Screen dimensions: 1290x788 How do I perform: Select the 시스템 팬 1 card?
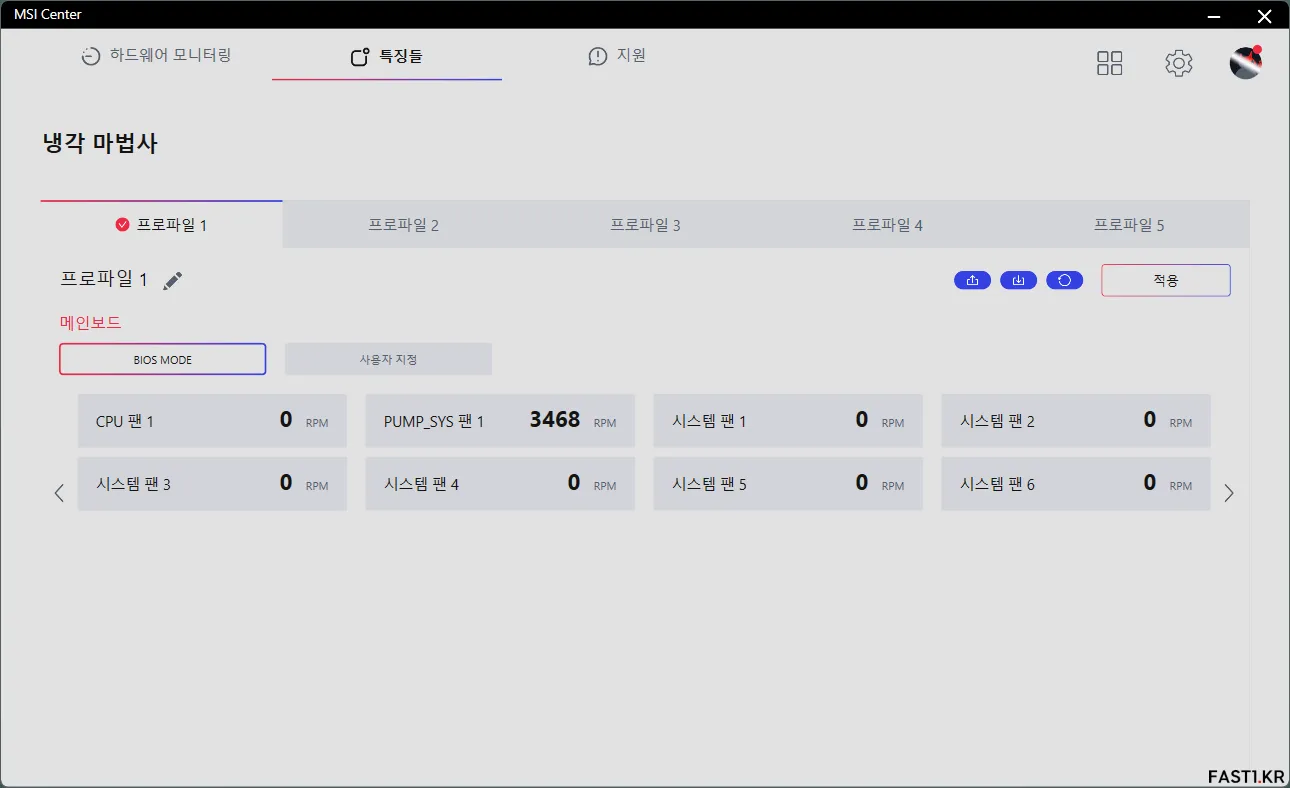[788, 421]
